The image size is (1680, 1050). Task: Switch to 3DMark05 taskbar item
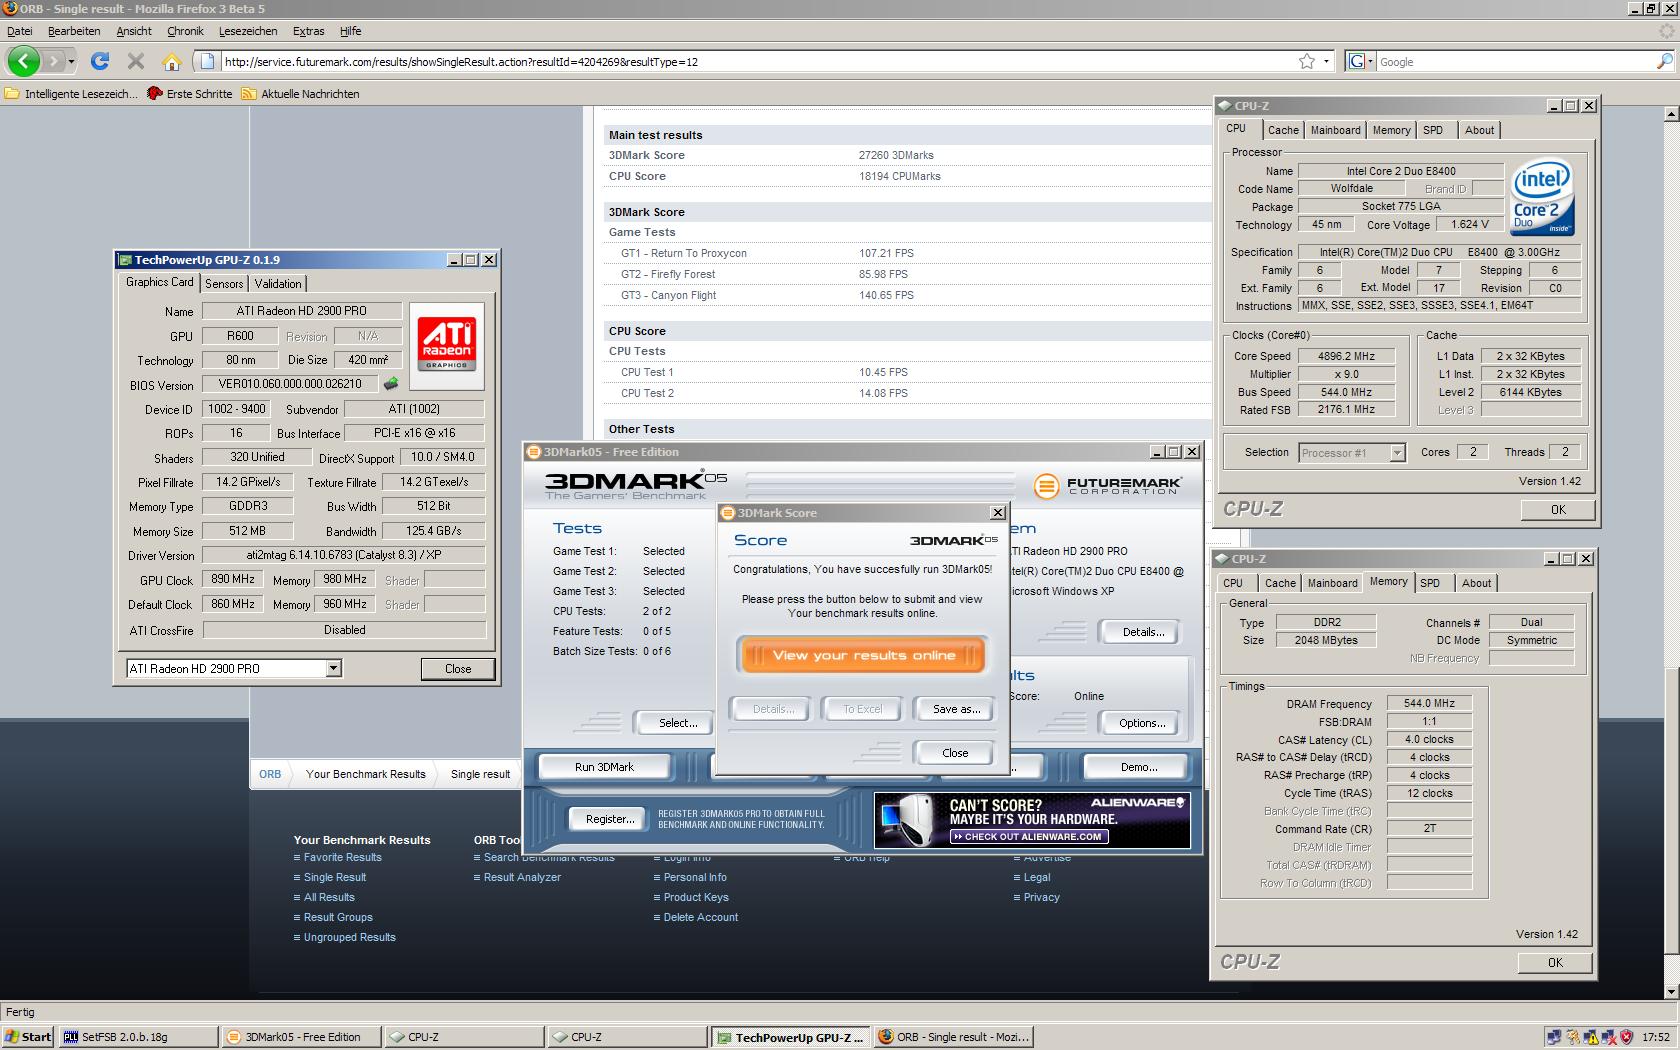302,1037
